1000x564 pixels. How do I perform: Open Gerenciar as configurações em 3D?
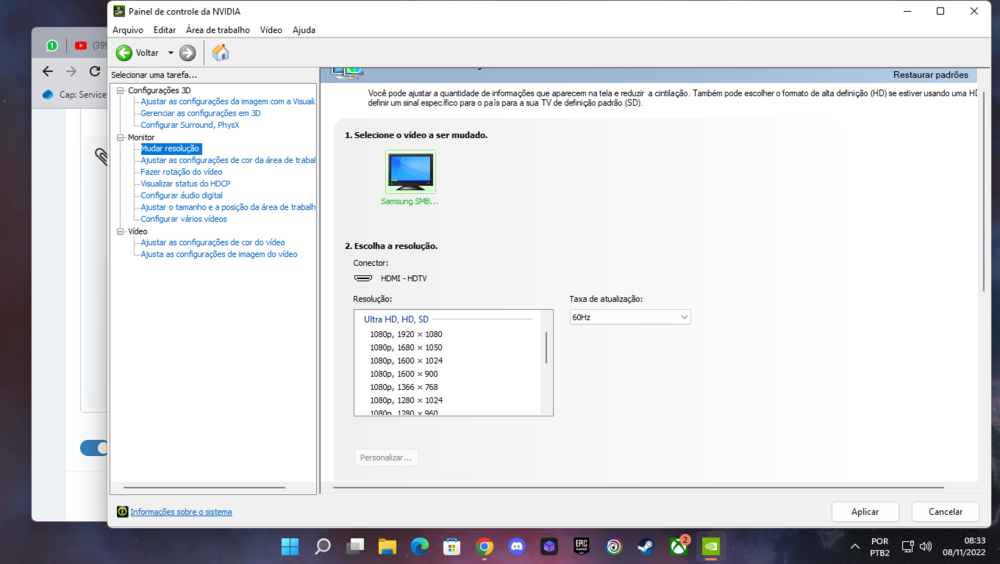coord(200,113)
